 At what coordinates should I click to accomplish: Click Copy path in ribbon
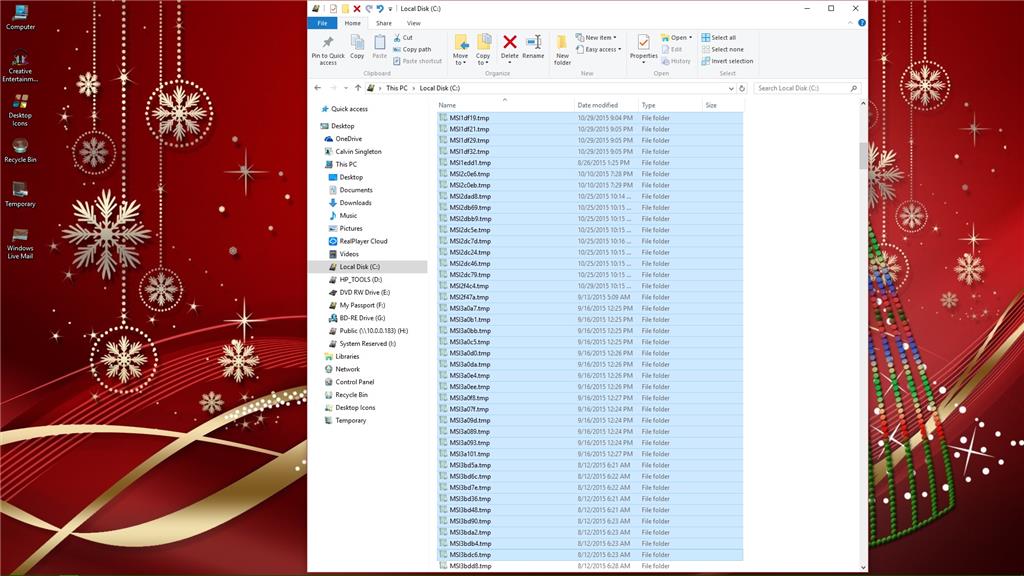412,50
